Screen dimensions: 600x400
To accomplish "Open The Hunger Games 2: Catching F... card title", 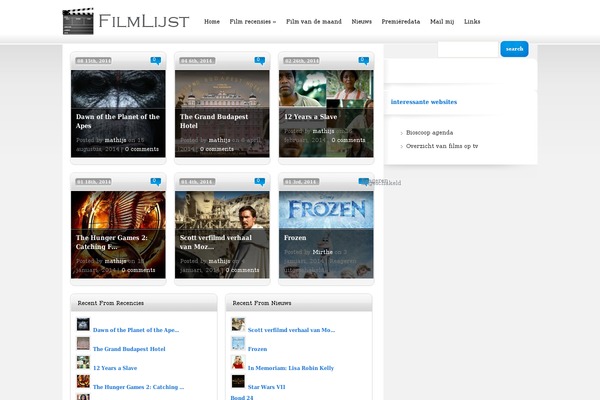I will click(x=112, y=242).
